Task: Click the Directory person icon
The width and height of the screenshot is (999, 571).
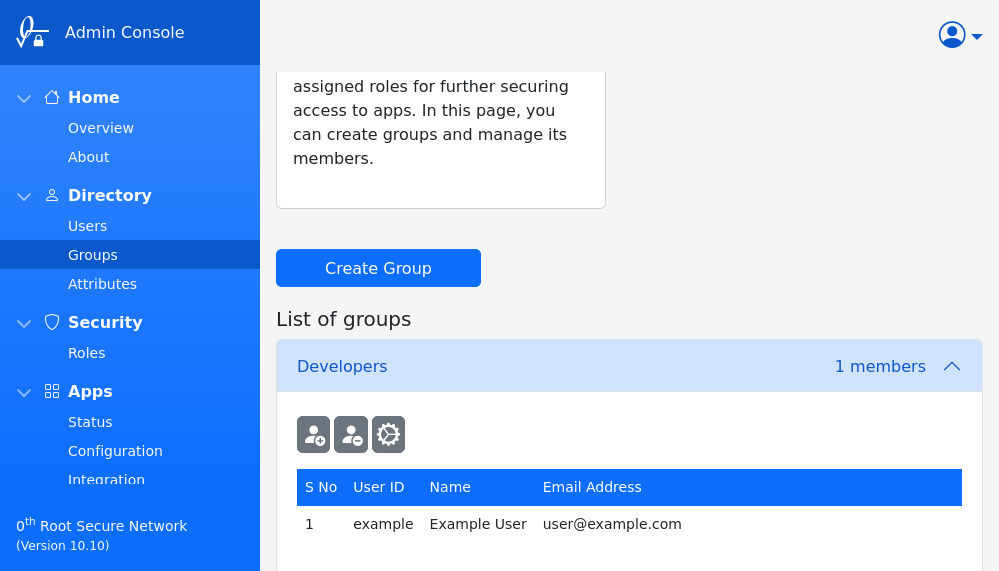Action: click(52, 195)
